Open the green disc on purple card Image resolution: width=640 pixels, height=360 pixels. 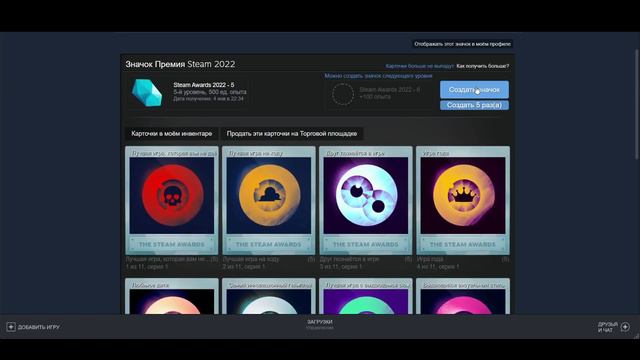(366, 301)
